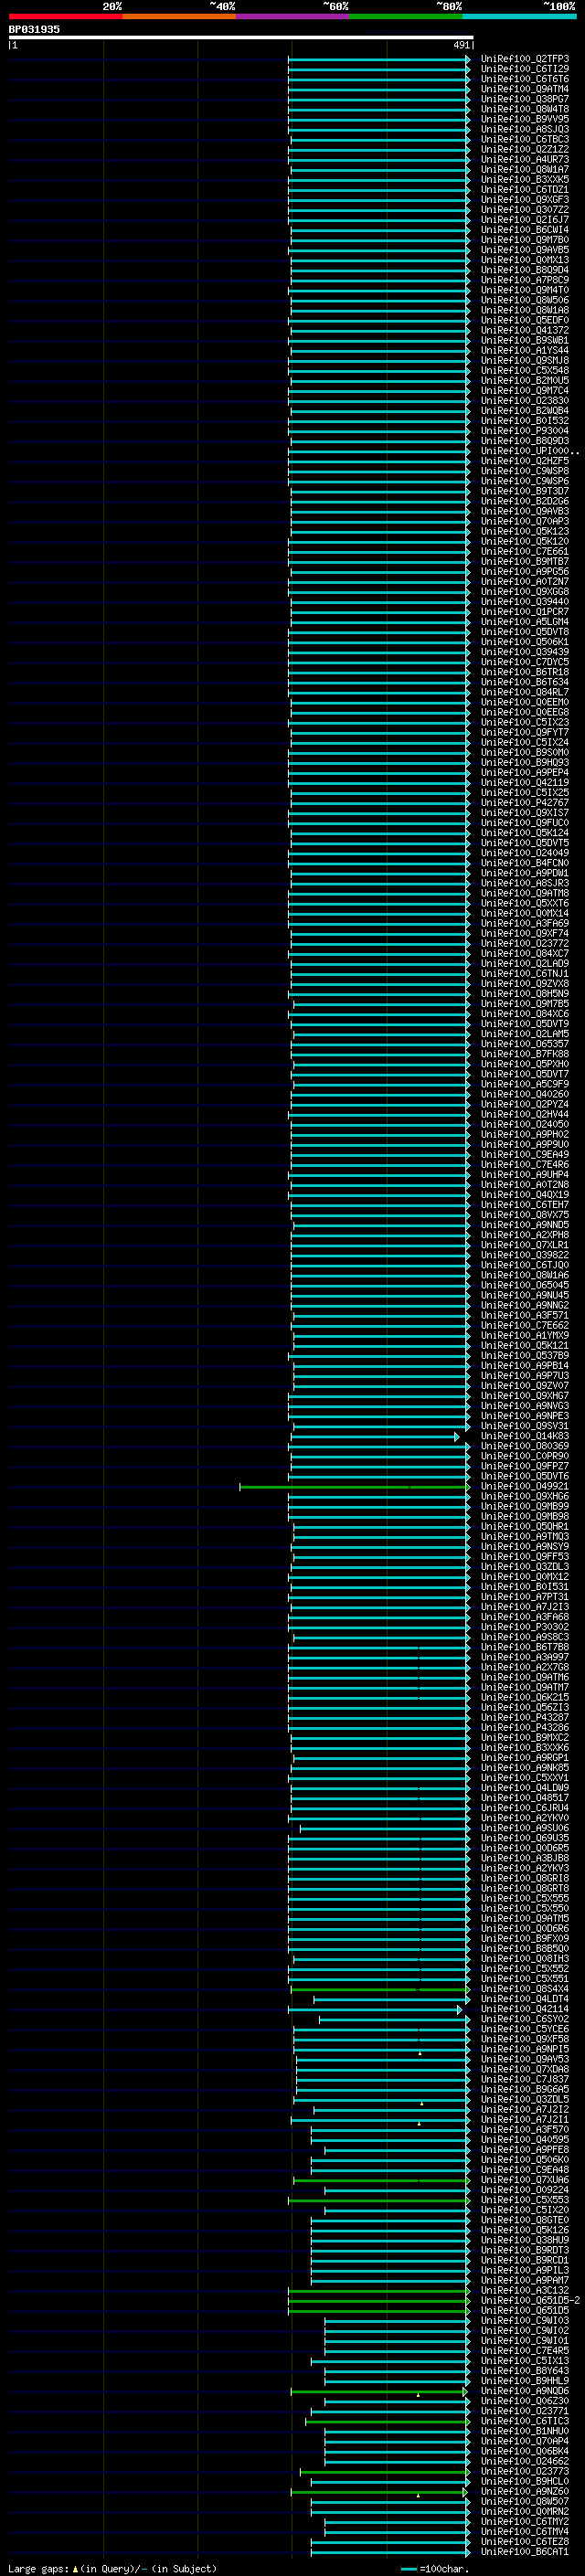585x2576 pixels.
Task: Open hit UniRef100_Q9XGF3
Action: pos(524,200)
